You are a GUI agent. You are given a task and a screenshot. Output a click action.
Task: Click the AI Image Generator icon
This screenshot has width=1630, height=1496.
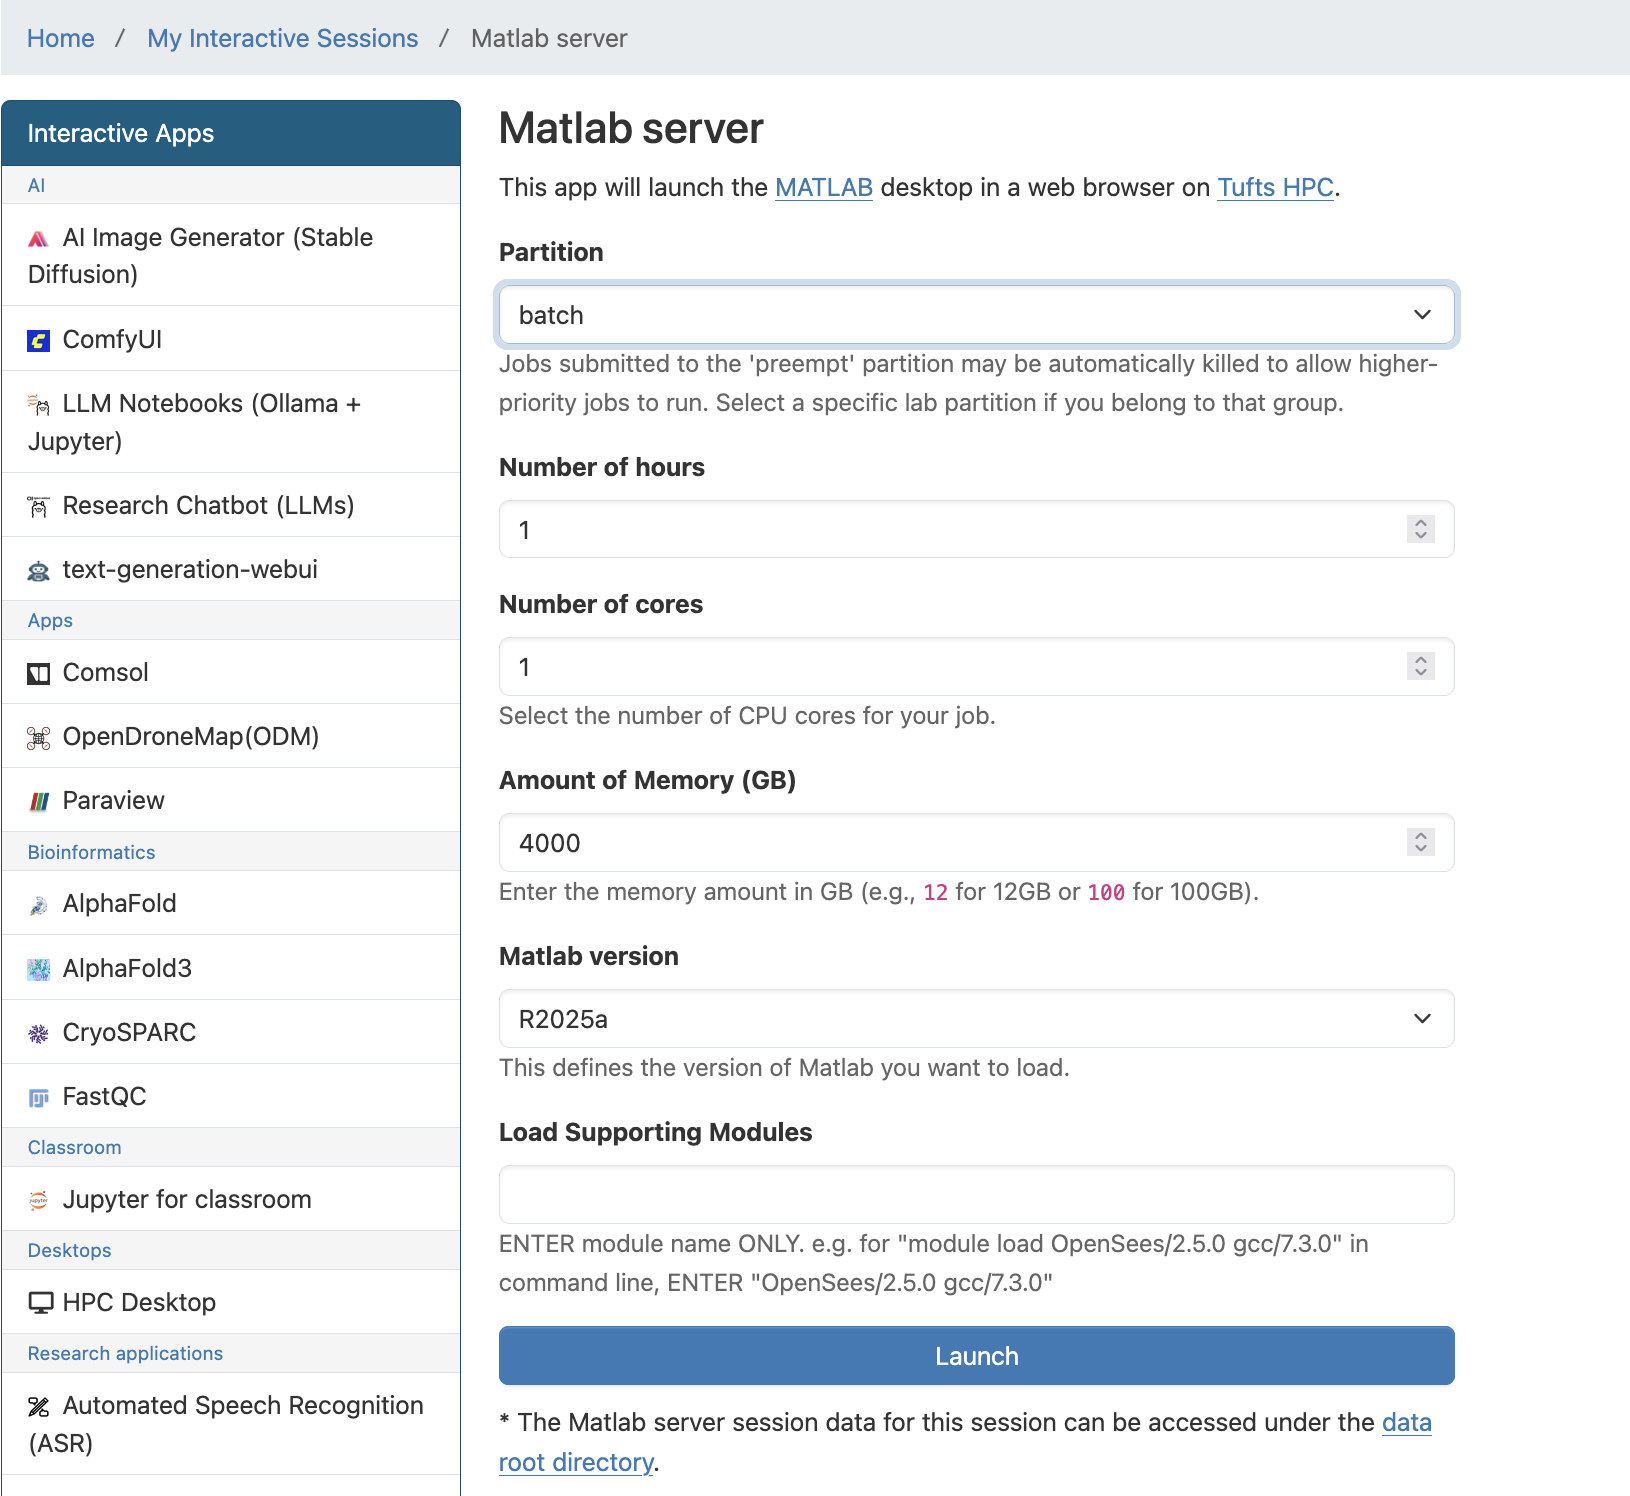pos(38,239)
